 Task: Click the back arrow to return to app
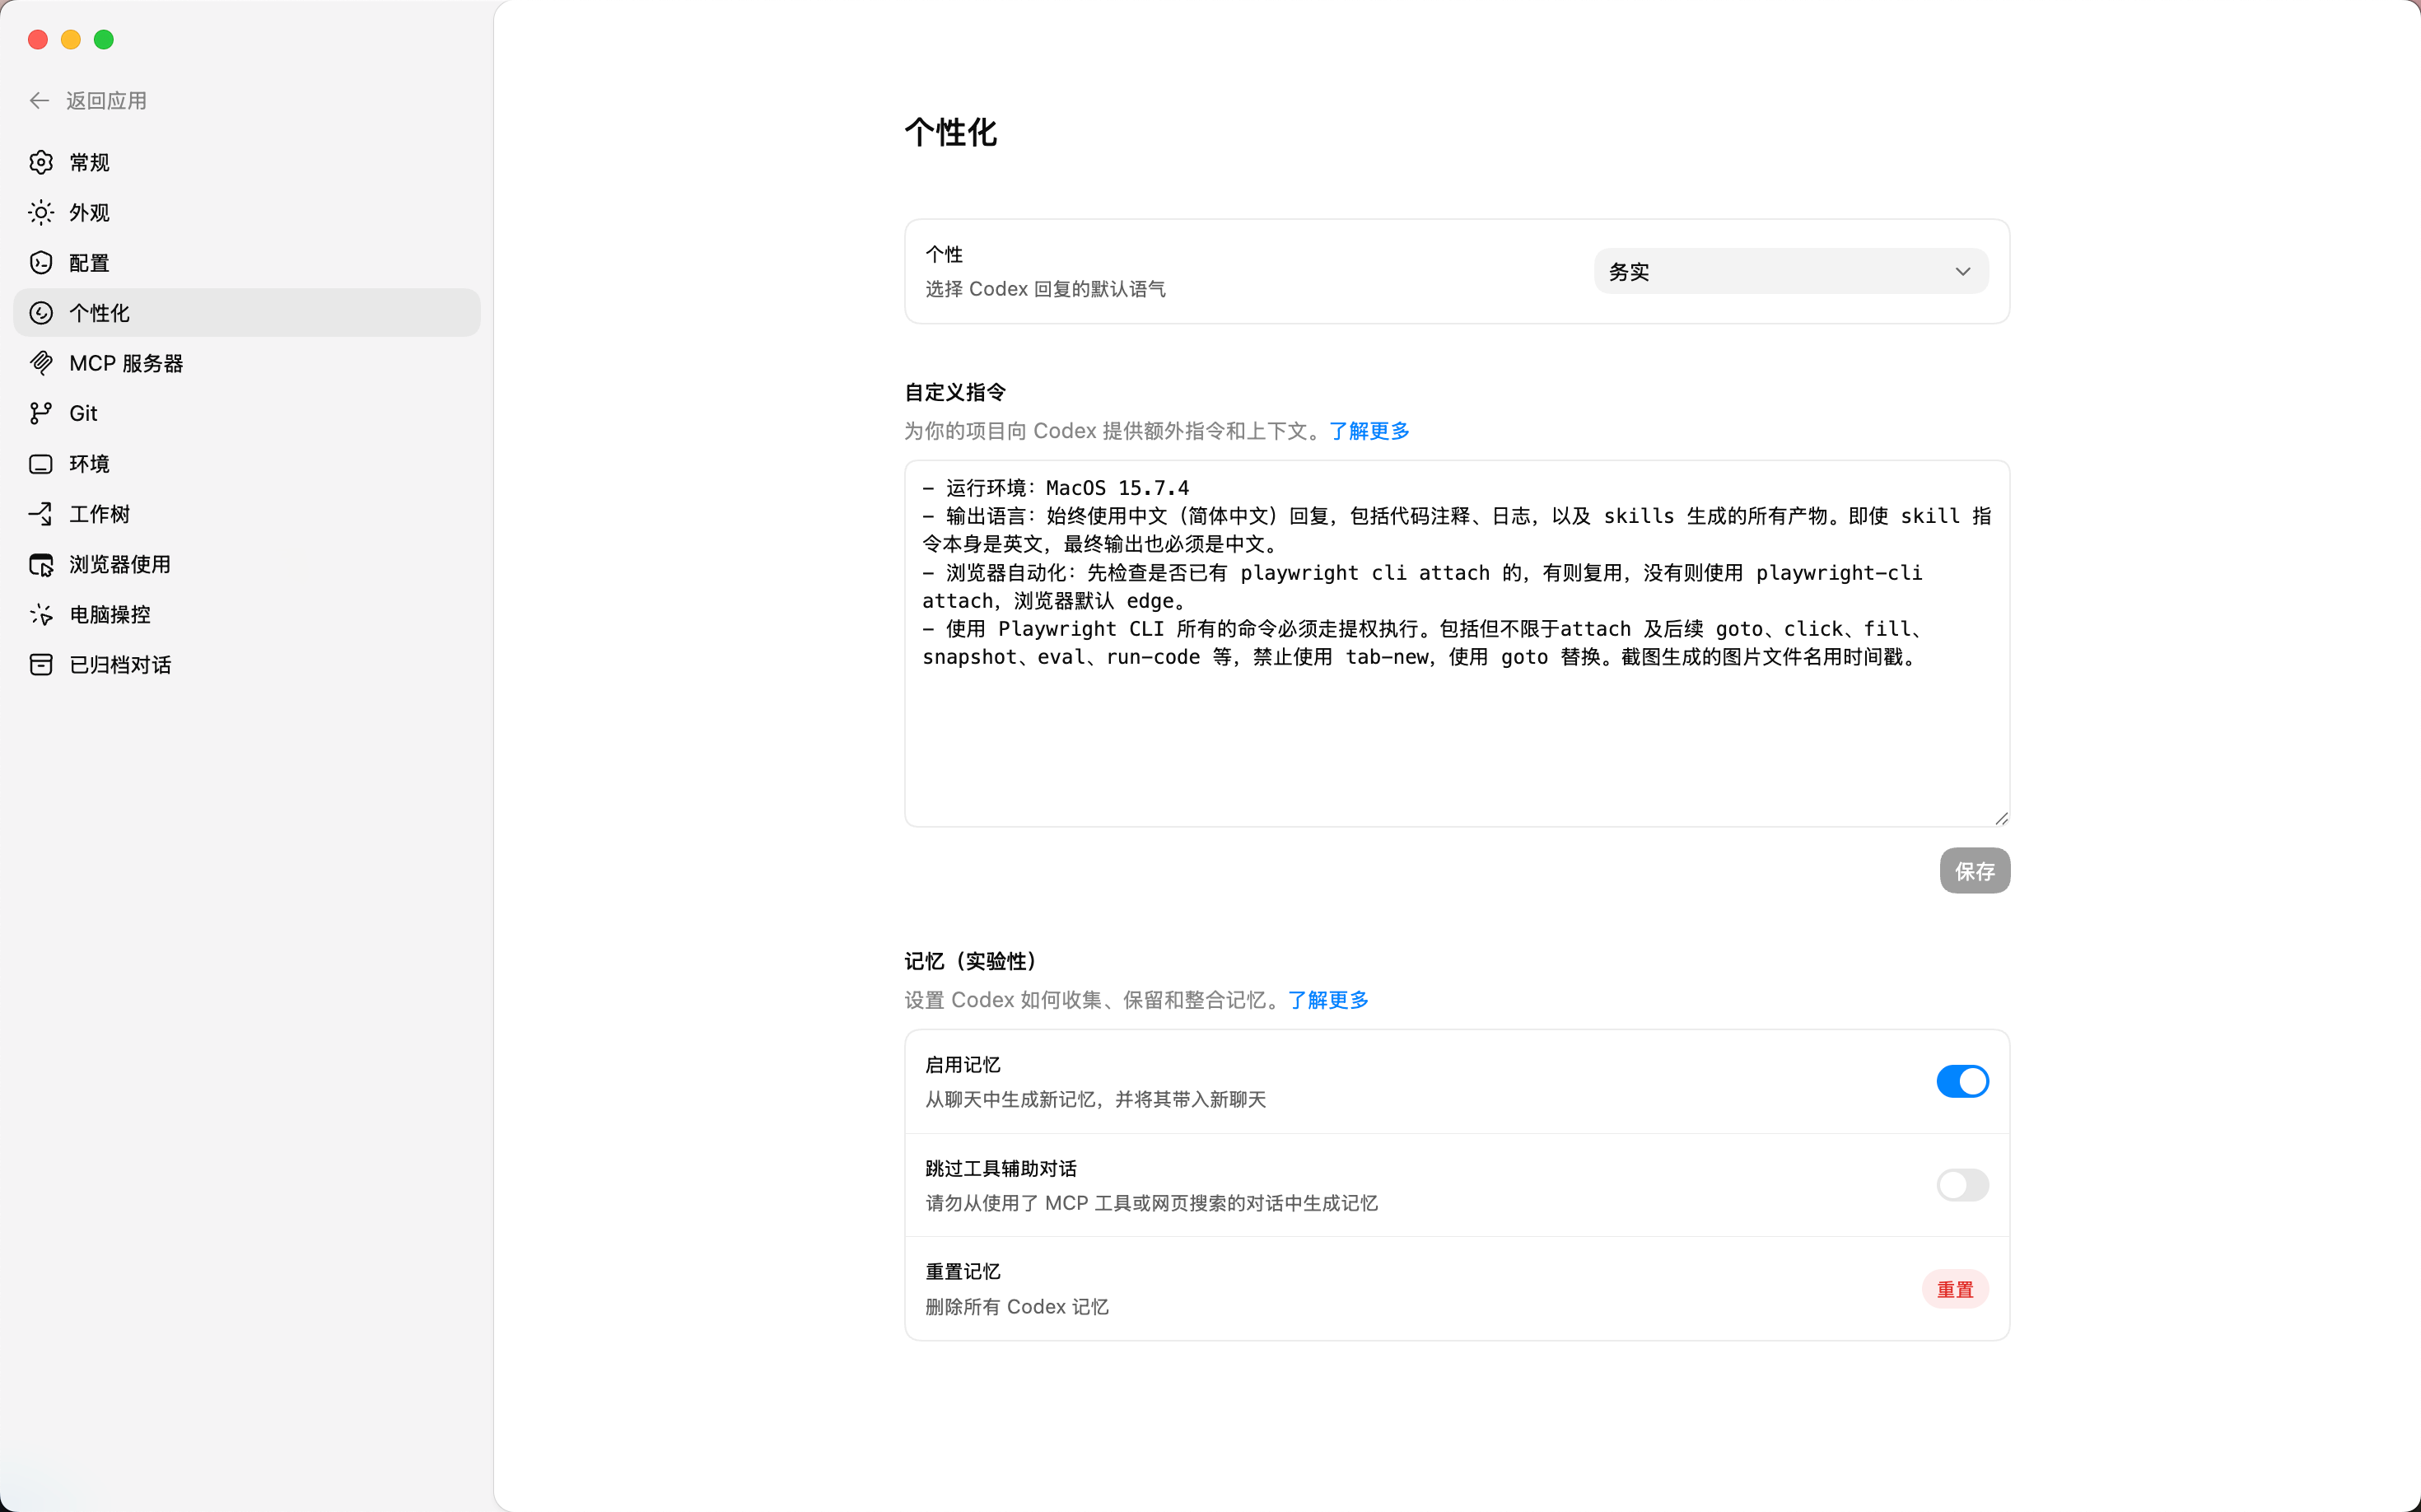[40, 101]
